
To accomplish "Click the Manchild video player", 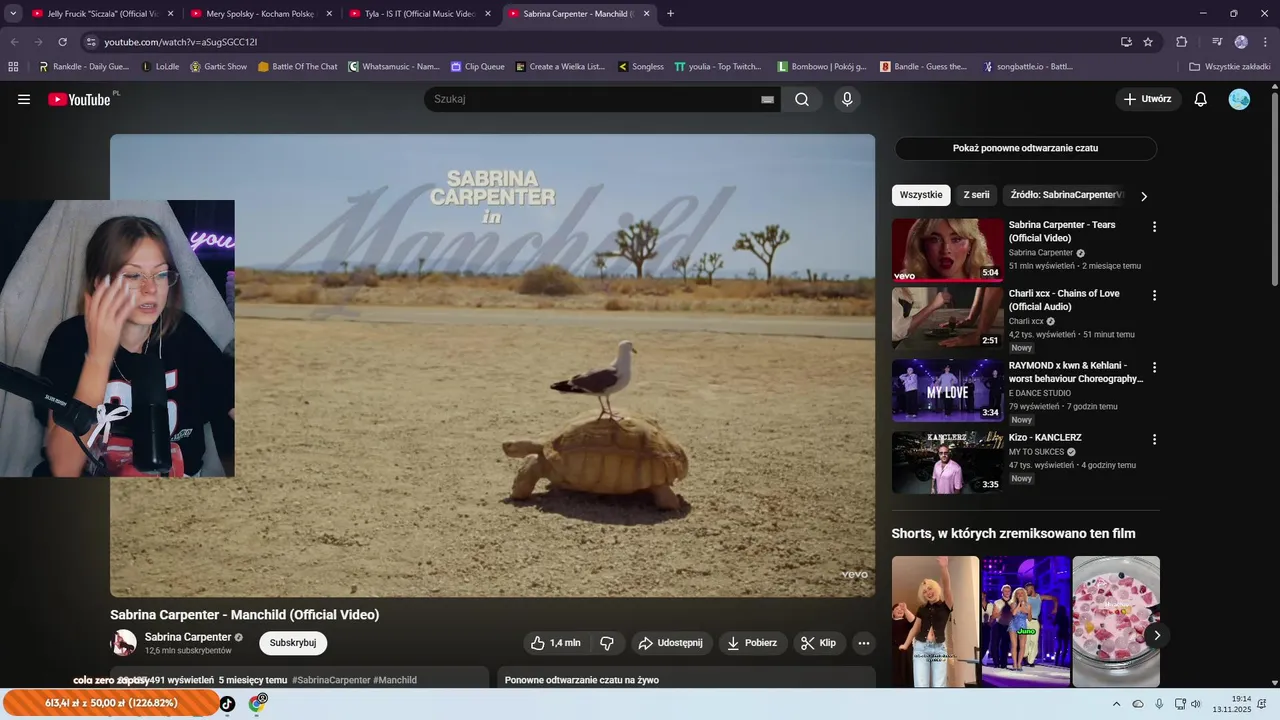I will [x=492, y=366].
